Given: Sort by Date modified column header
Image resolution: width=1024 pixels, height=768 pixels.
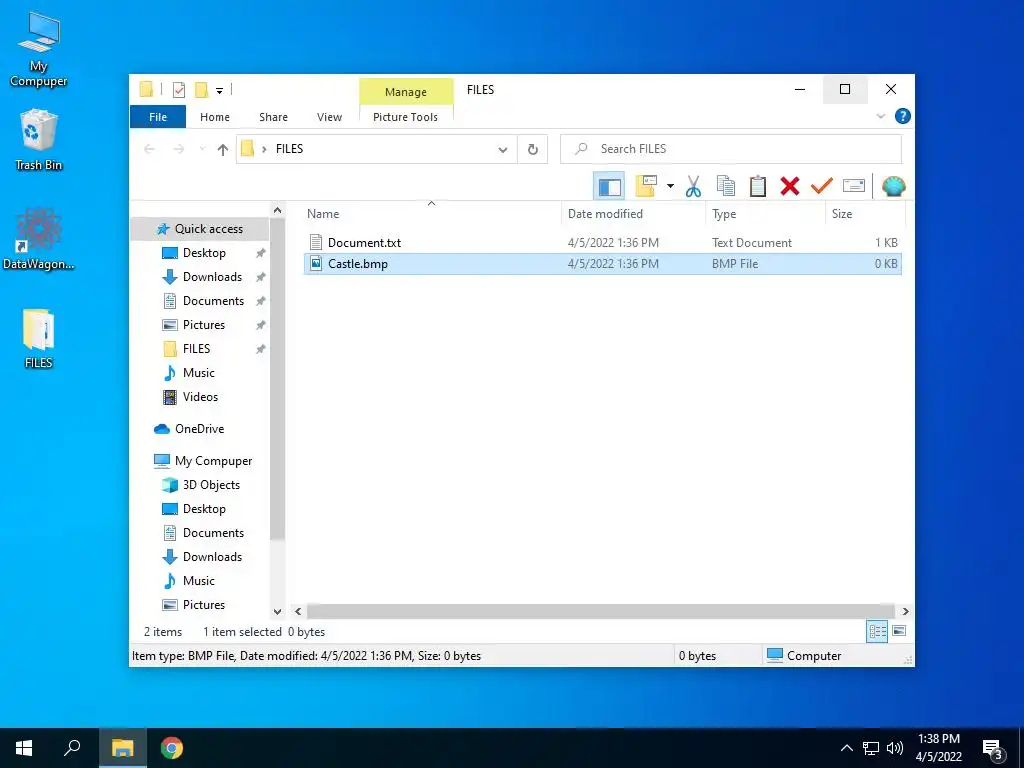Looking at the screenshot, I should pyautogui.click(x=633, y=214).
